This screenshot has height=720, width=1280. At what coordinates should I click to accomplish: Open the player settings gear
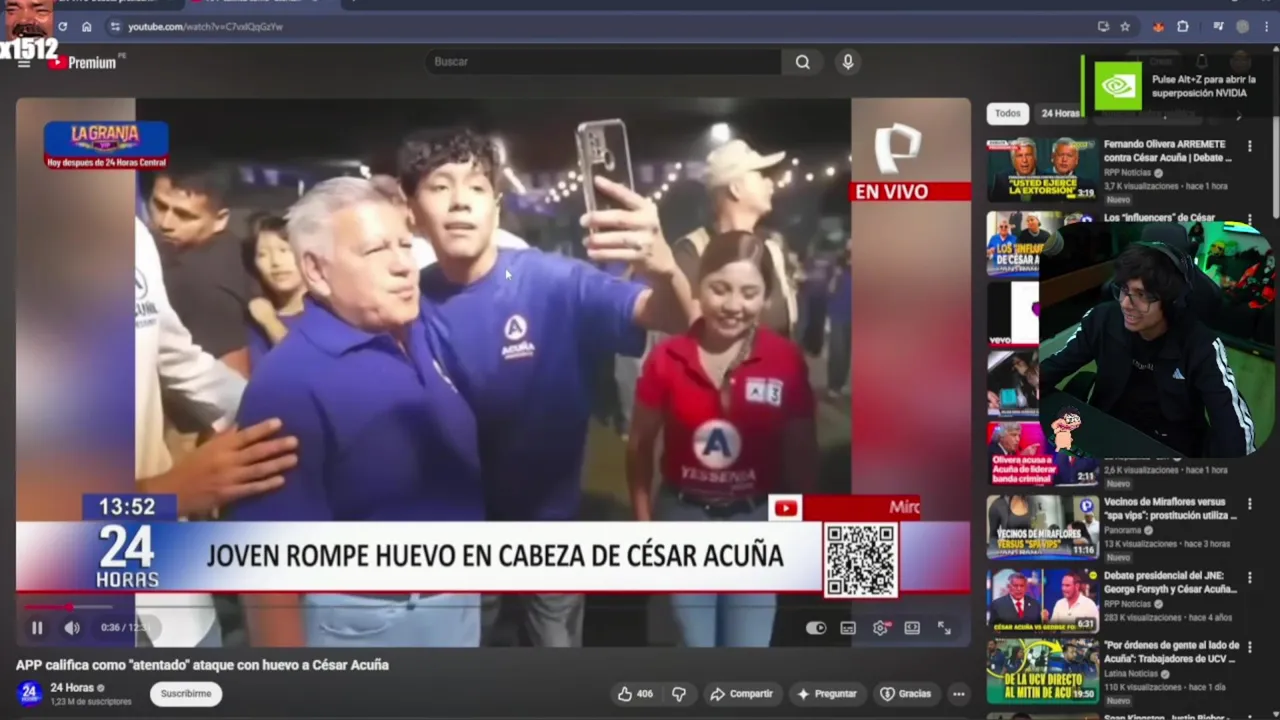pos(880,628)
